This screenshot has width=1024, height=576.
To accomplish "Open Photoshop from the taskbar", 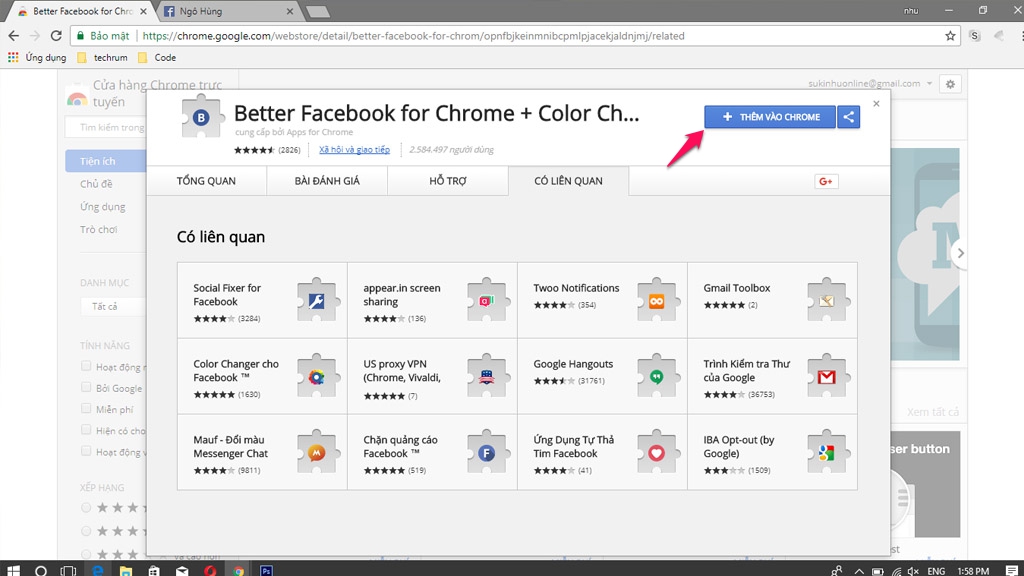I will coord(266,570).
